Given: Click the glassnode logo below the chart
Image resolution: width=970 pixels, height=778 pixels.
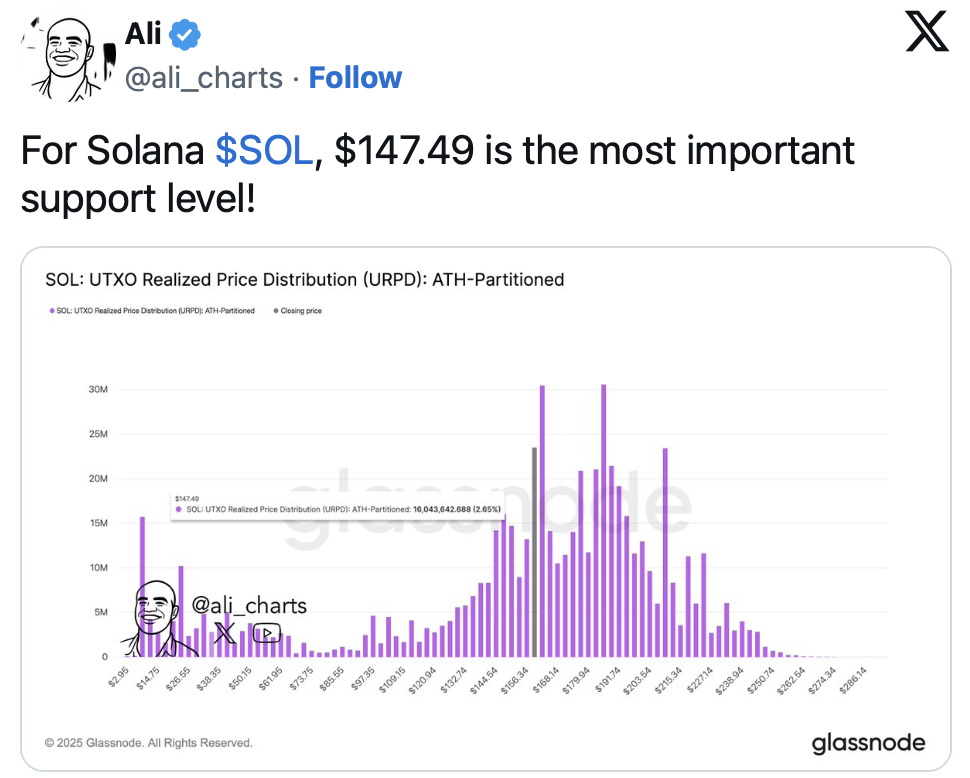Looking at the screenshot, I should (x=868, y=743).
